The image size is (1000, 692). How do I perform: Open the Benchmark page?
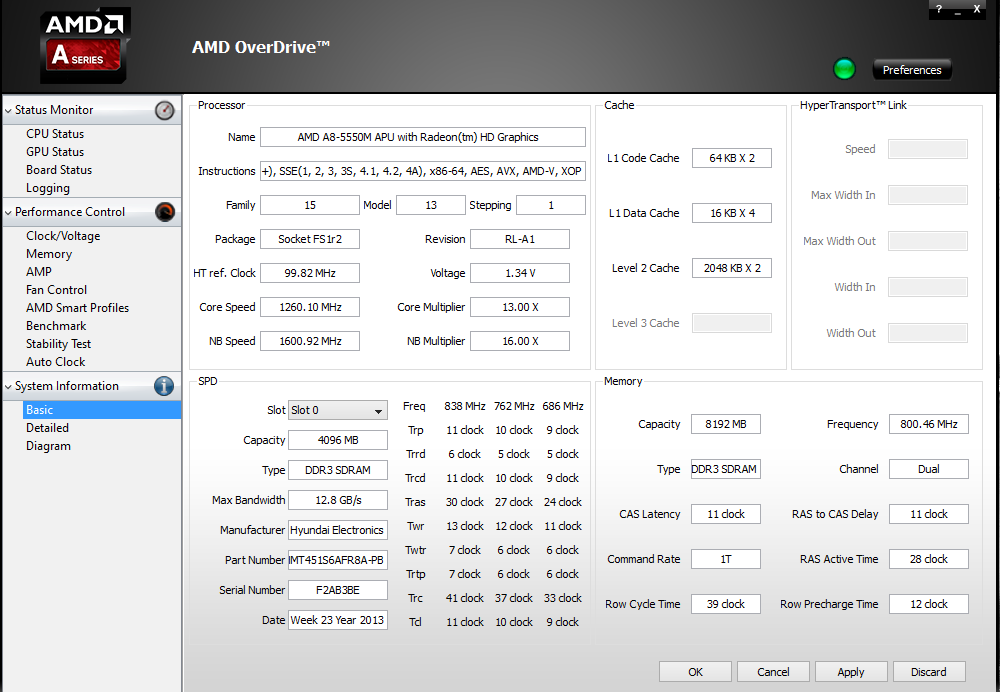pos(56,326)
